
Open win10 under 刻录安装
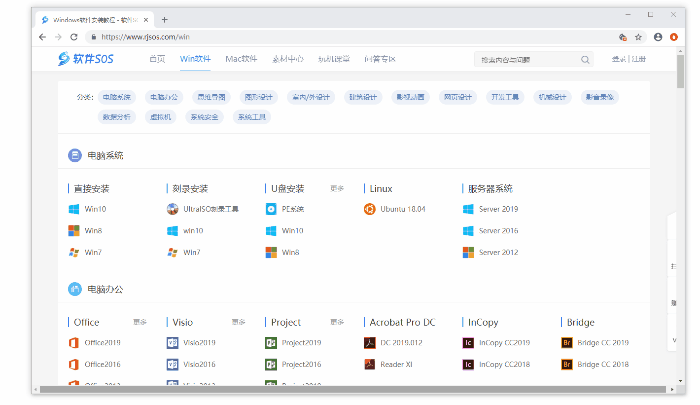(x=185, y=230)
